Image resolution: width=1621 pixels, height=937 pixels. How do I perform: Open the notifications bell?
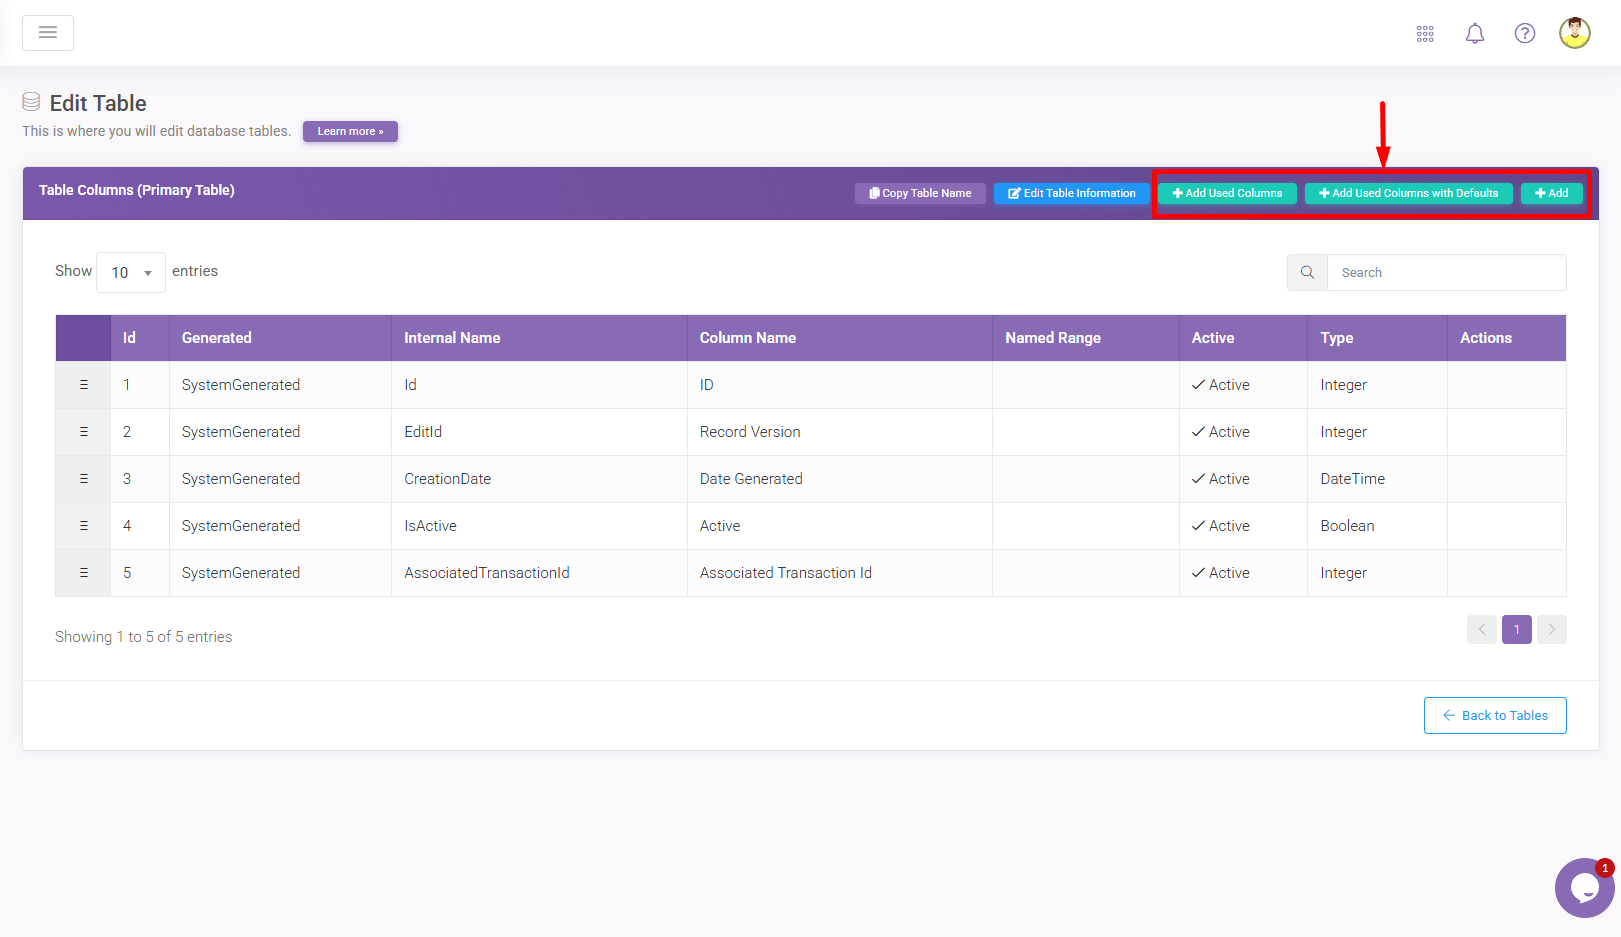point(1474,34)
